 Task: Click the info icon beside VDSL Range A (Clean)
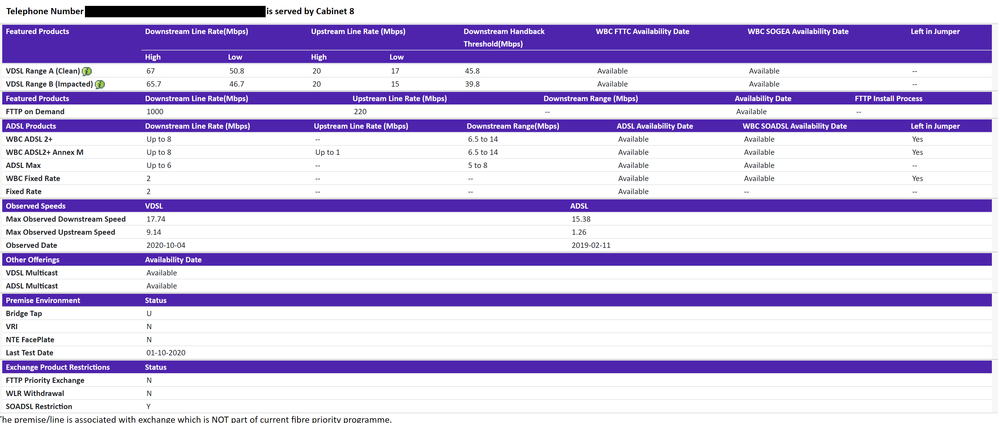click(x=87, y=72)
